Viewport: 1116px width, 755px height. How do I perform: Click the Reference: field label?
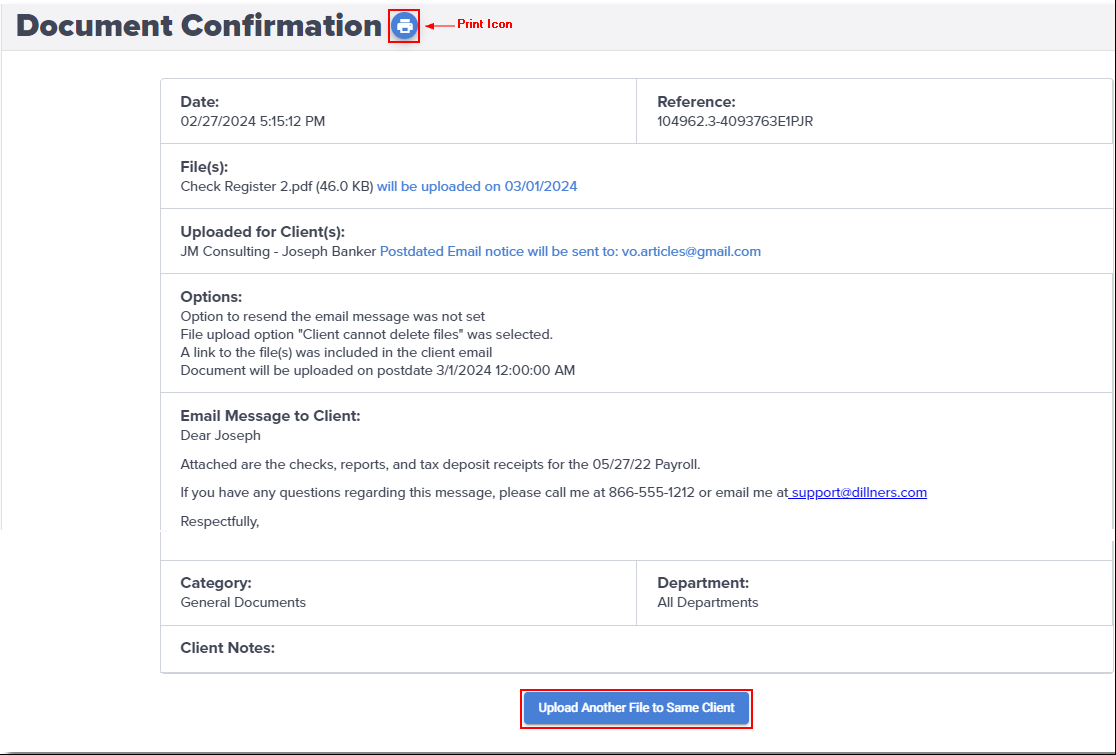(x=697, y=102)
